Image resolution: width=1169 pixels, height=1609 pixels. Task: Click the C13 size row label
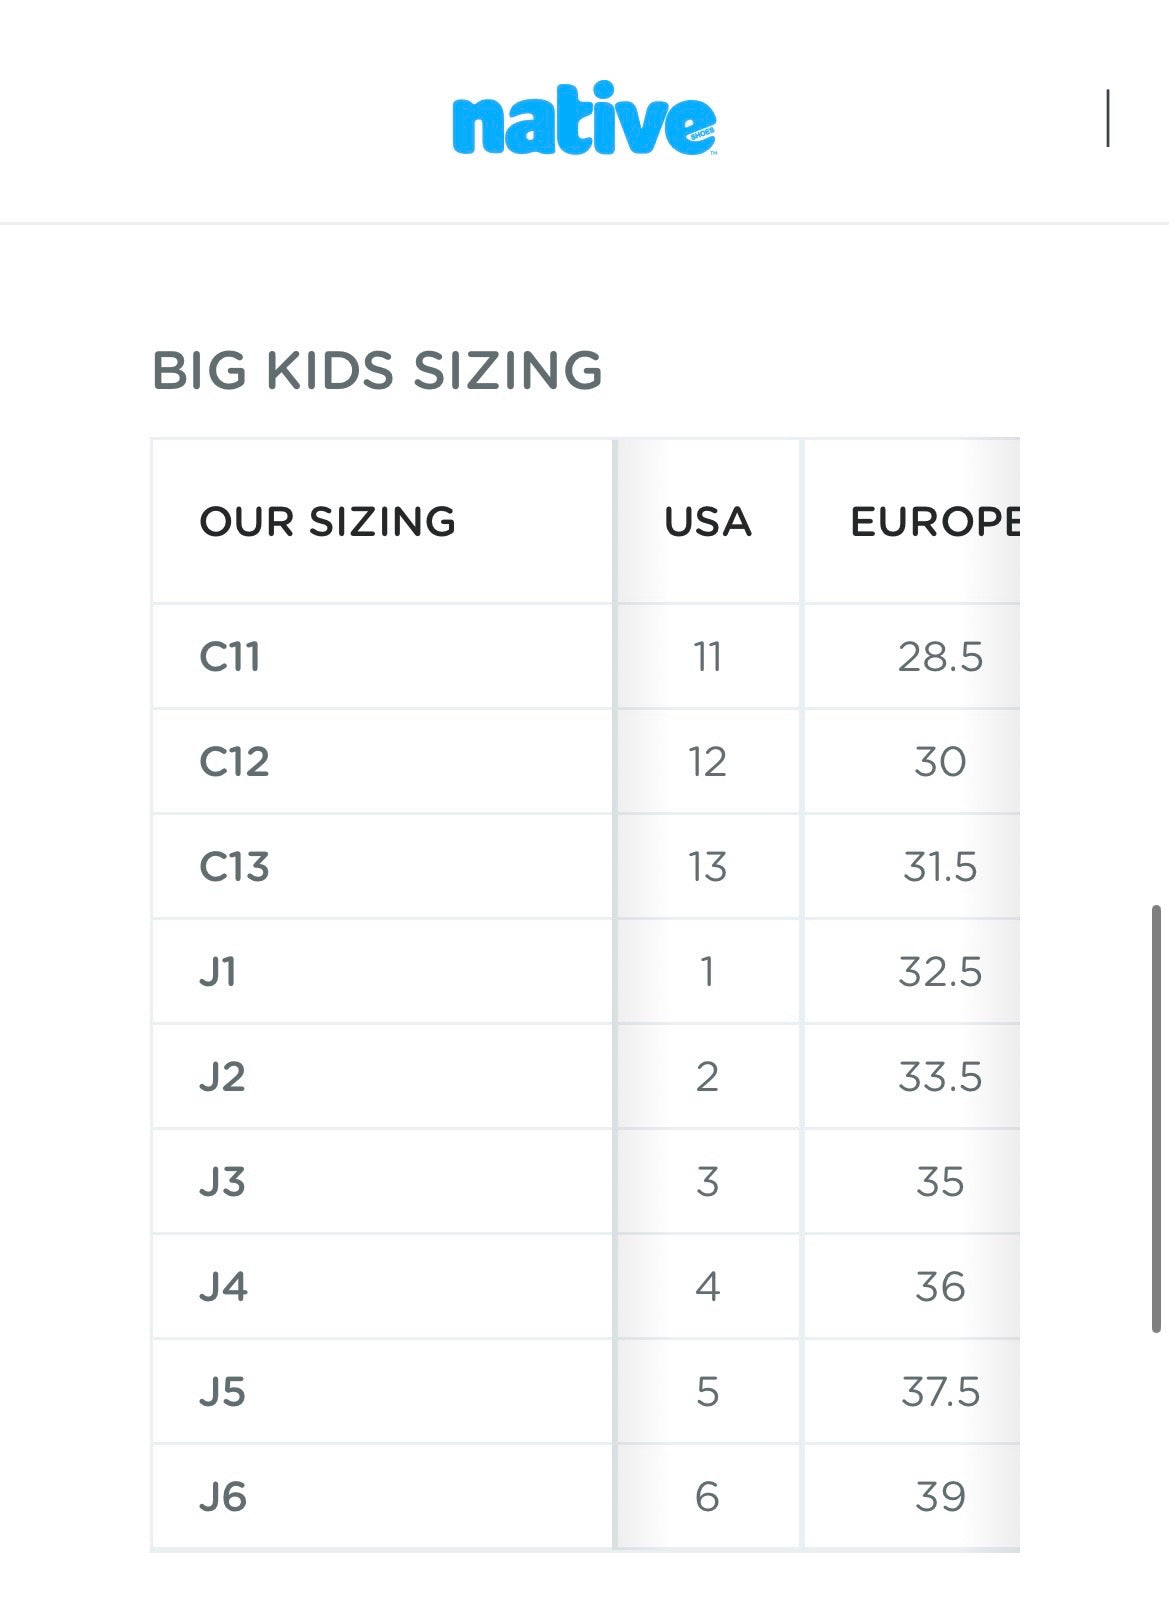235,867
